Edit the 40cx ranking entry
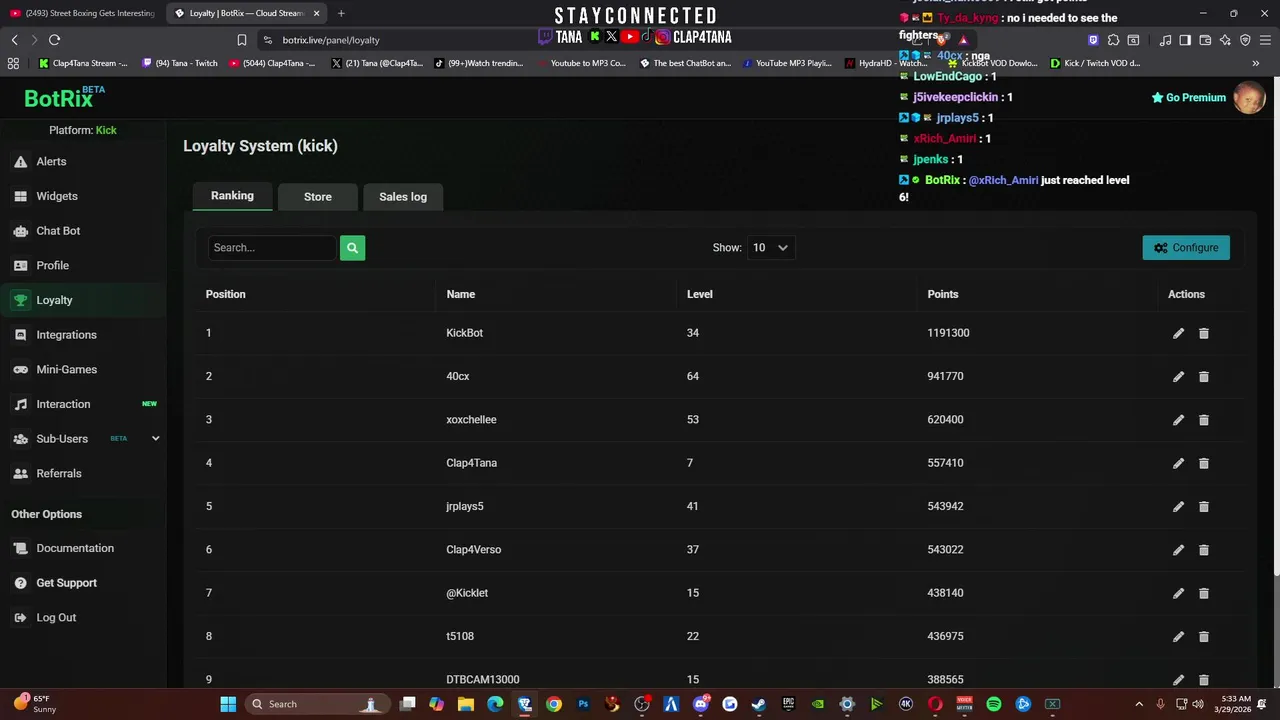This screenshot has width=1280, height=720. pos(1178,377)
